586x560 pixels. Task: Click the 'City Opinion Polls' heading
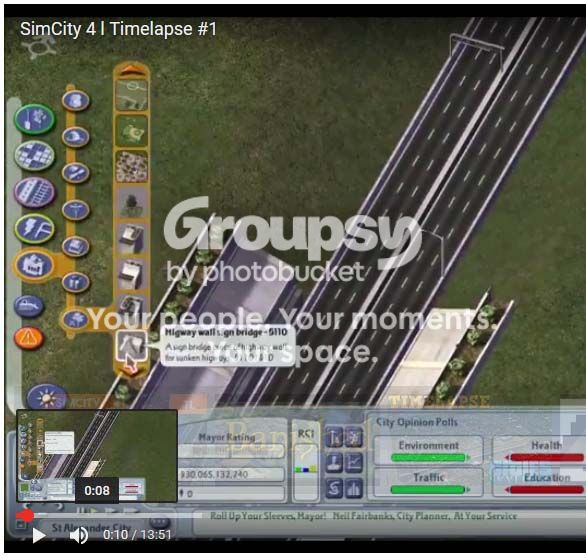pos(417,422)
